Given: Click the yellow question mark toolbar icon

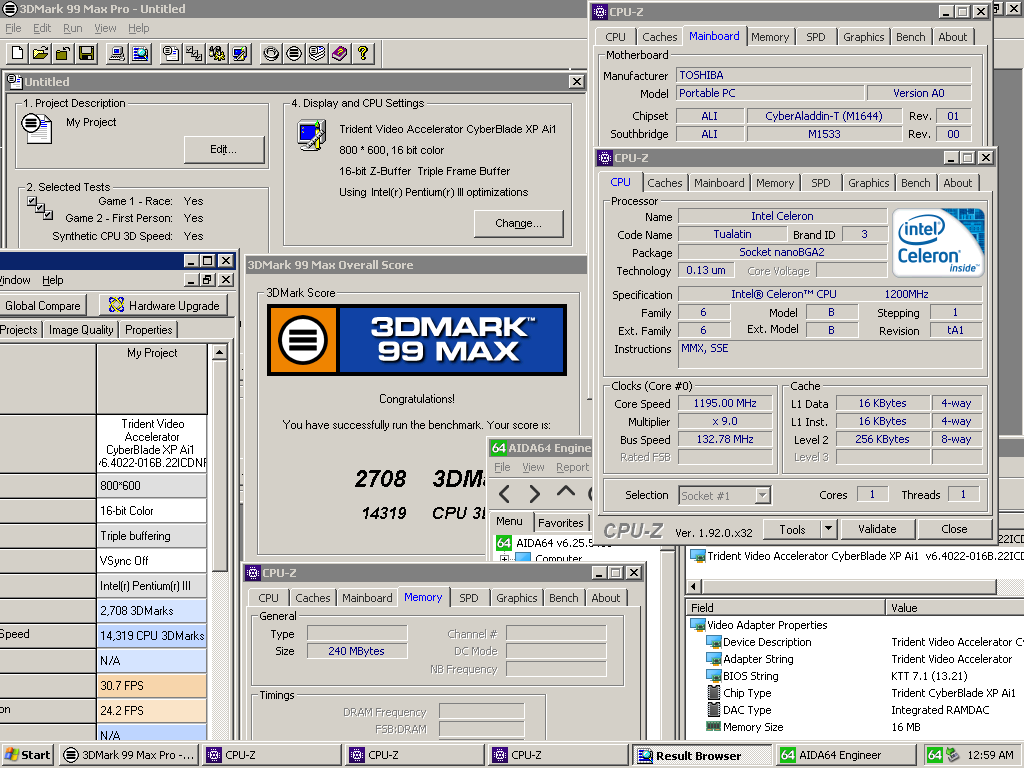Looking at the screenshot, I should 362,54.
